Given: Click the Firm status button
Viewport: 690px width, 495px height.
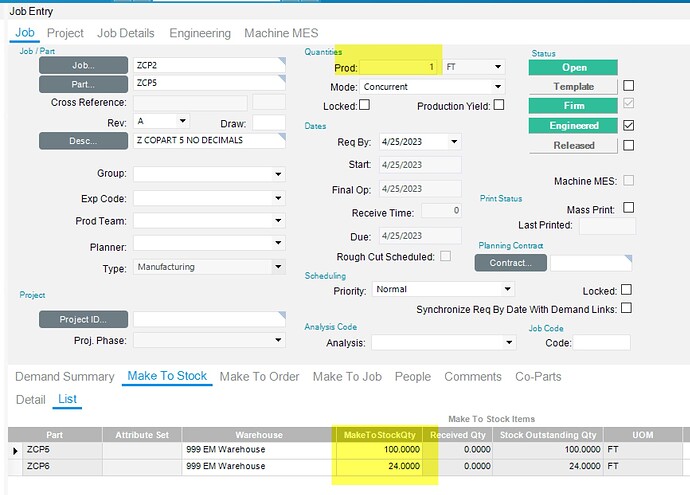Looking at the screenshot, I should coord(573,106).
